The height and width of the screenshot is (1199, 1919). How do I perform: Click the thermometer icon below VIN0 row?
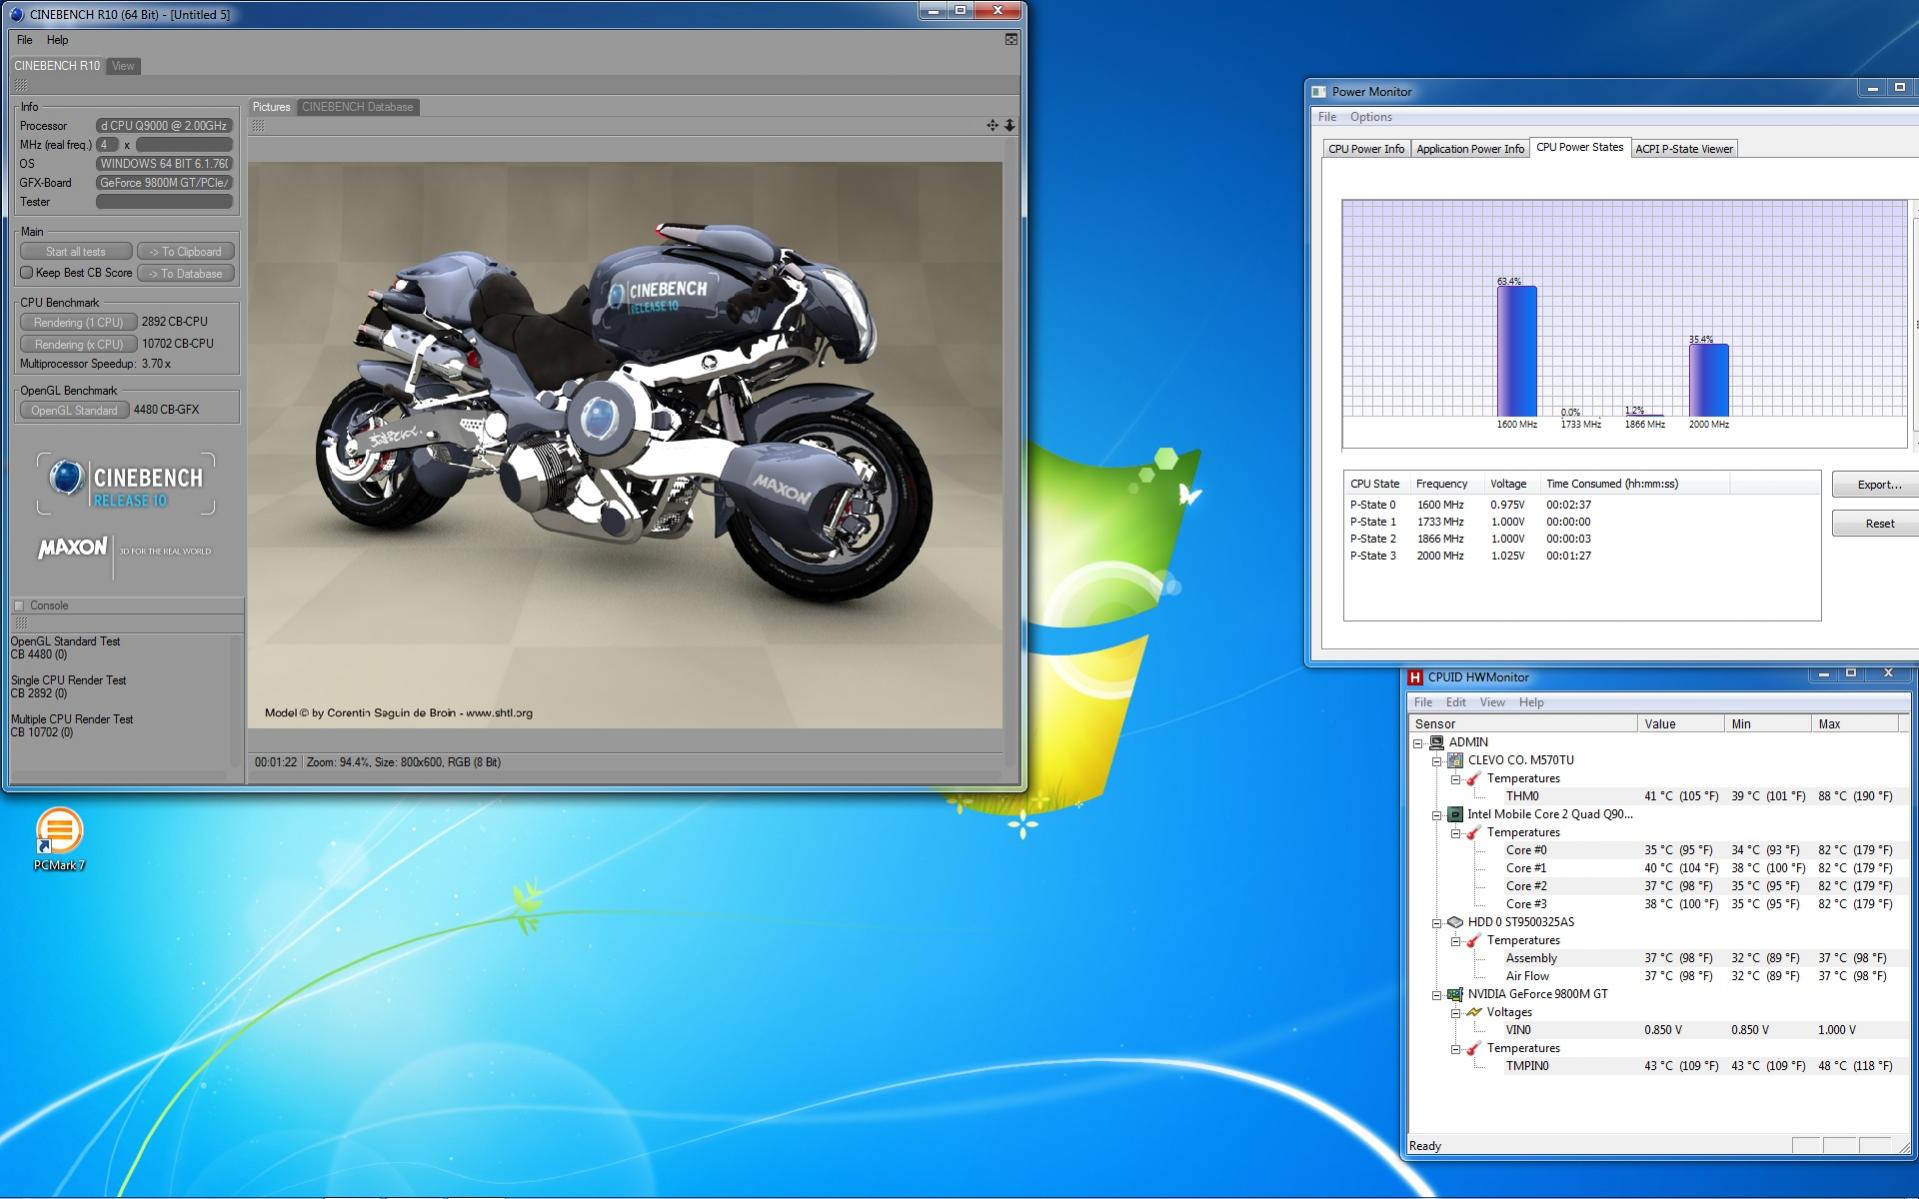coord(1474,1048)
